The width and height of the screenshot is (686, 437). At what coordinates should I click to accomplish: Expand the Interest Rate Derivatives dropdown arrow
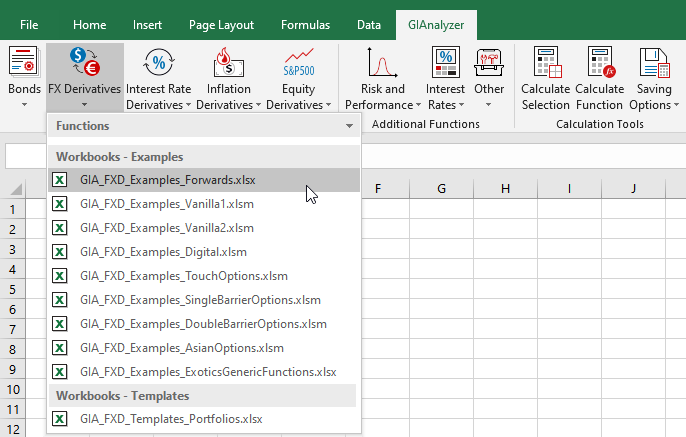(188, 105)
